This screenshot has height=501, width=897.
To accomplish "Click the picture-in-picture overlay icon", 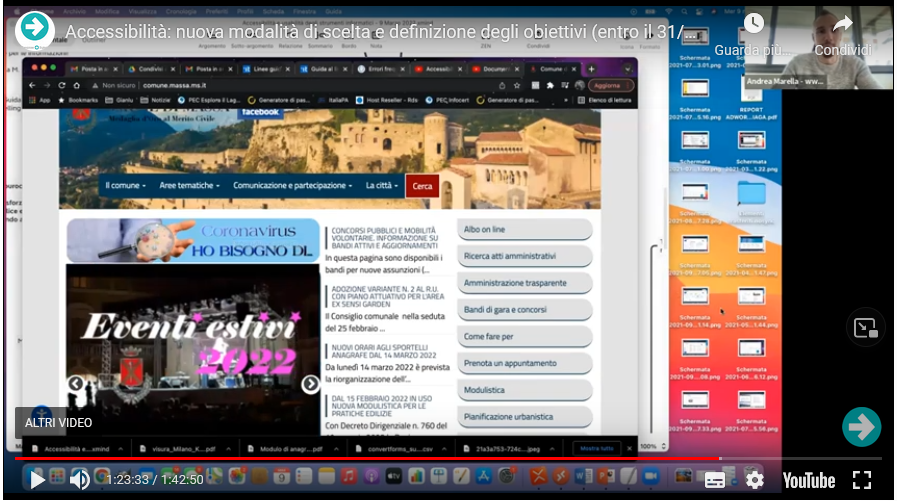I will 865,328.
